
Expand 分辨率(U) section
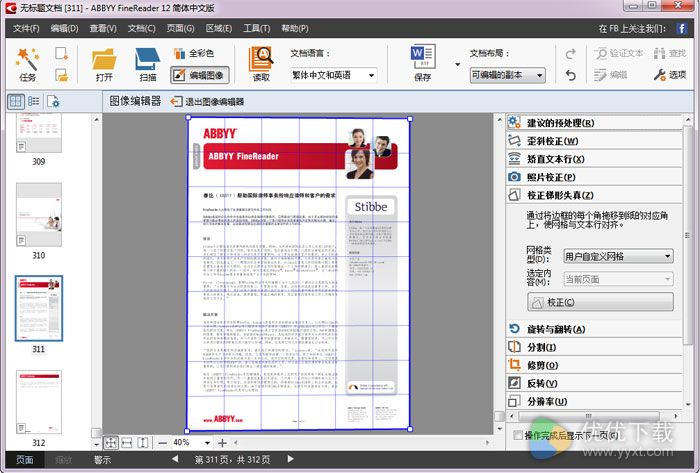(594, 401)
